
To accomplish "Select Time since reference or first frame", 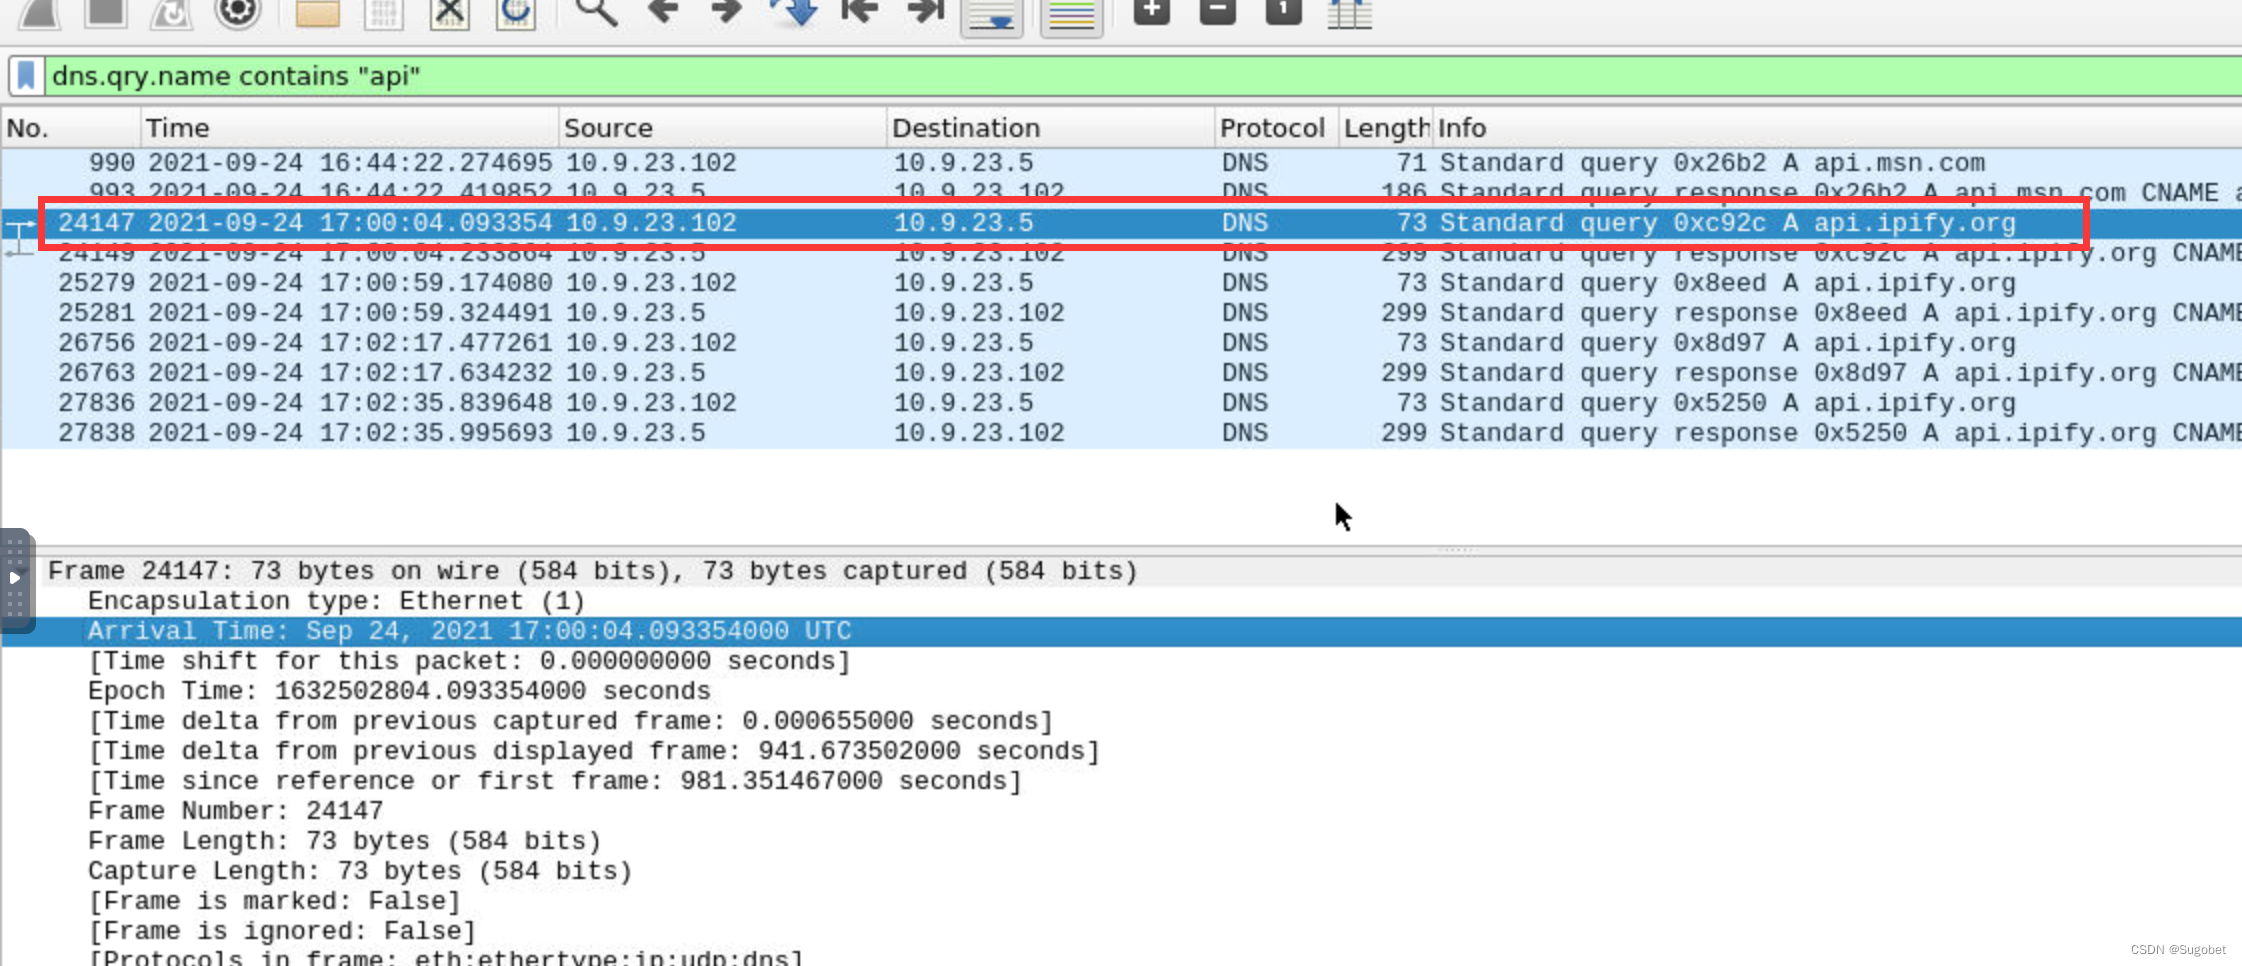I will (x=1121, y=781).
